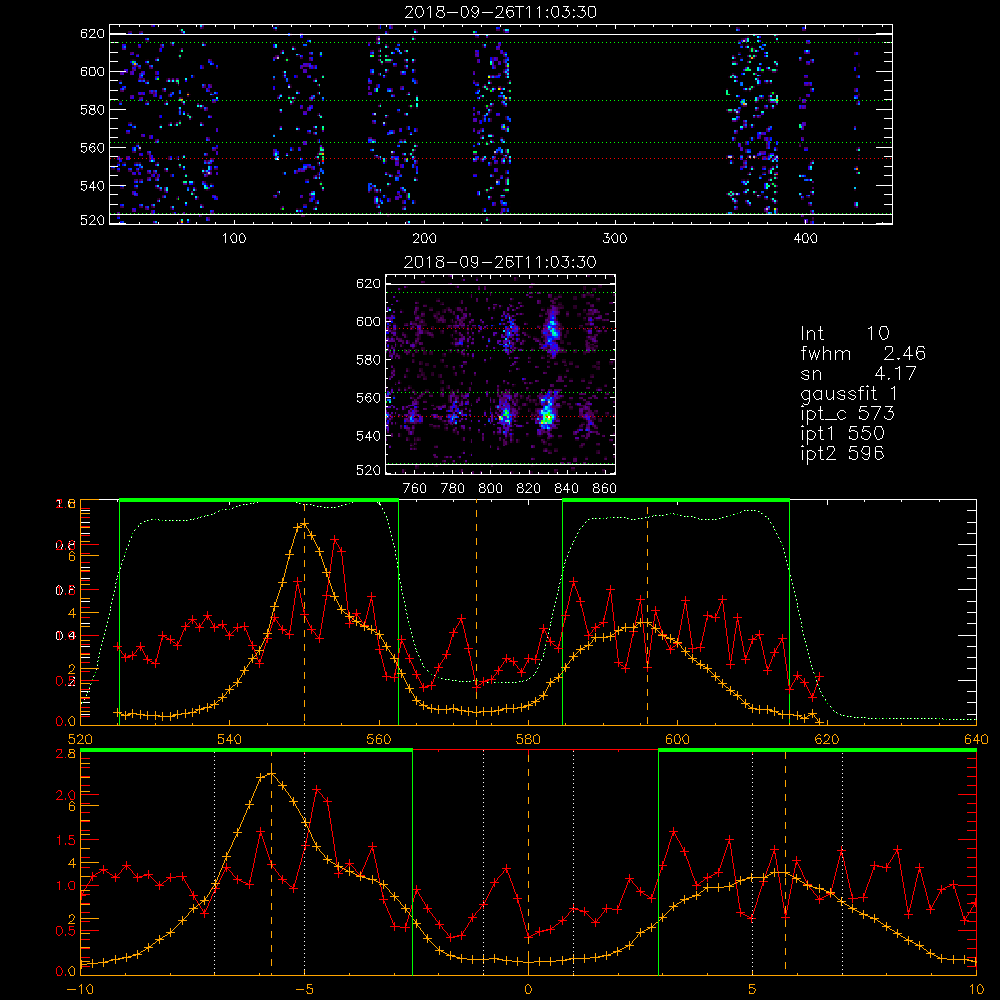The width and height of the screenshot is (1000, 1000).
Task: Select the 'ipt_c 573' readout line
Action: coord(848,414)
